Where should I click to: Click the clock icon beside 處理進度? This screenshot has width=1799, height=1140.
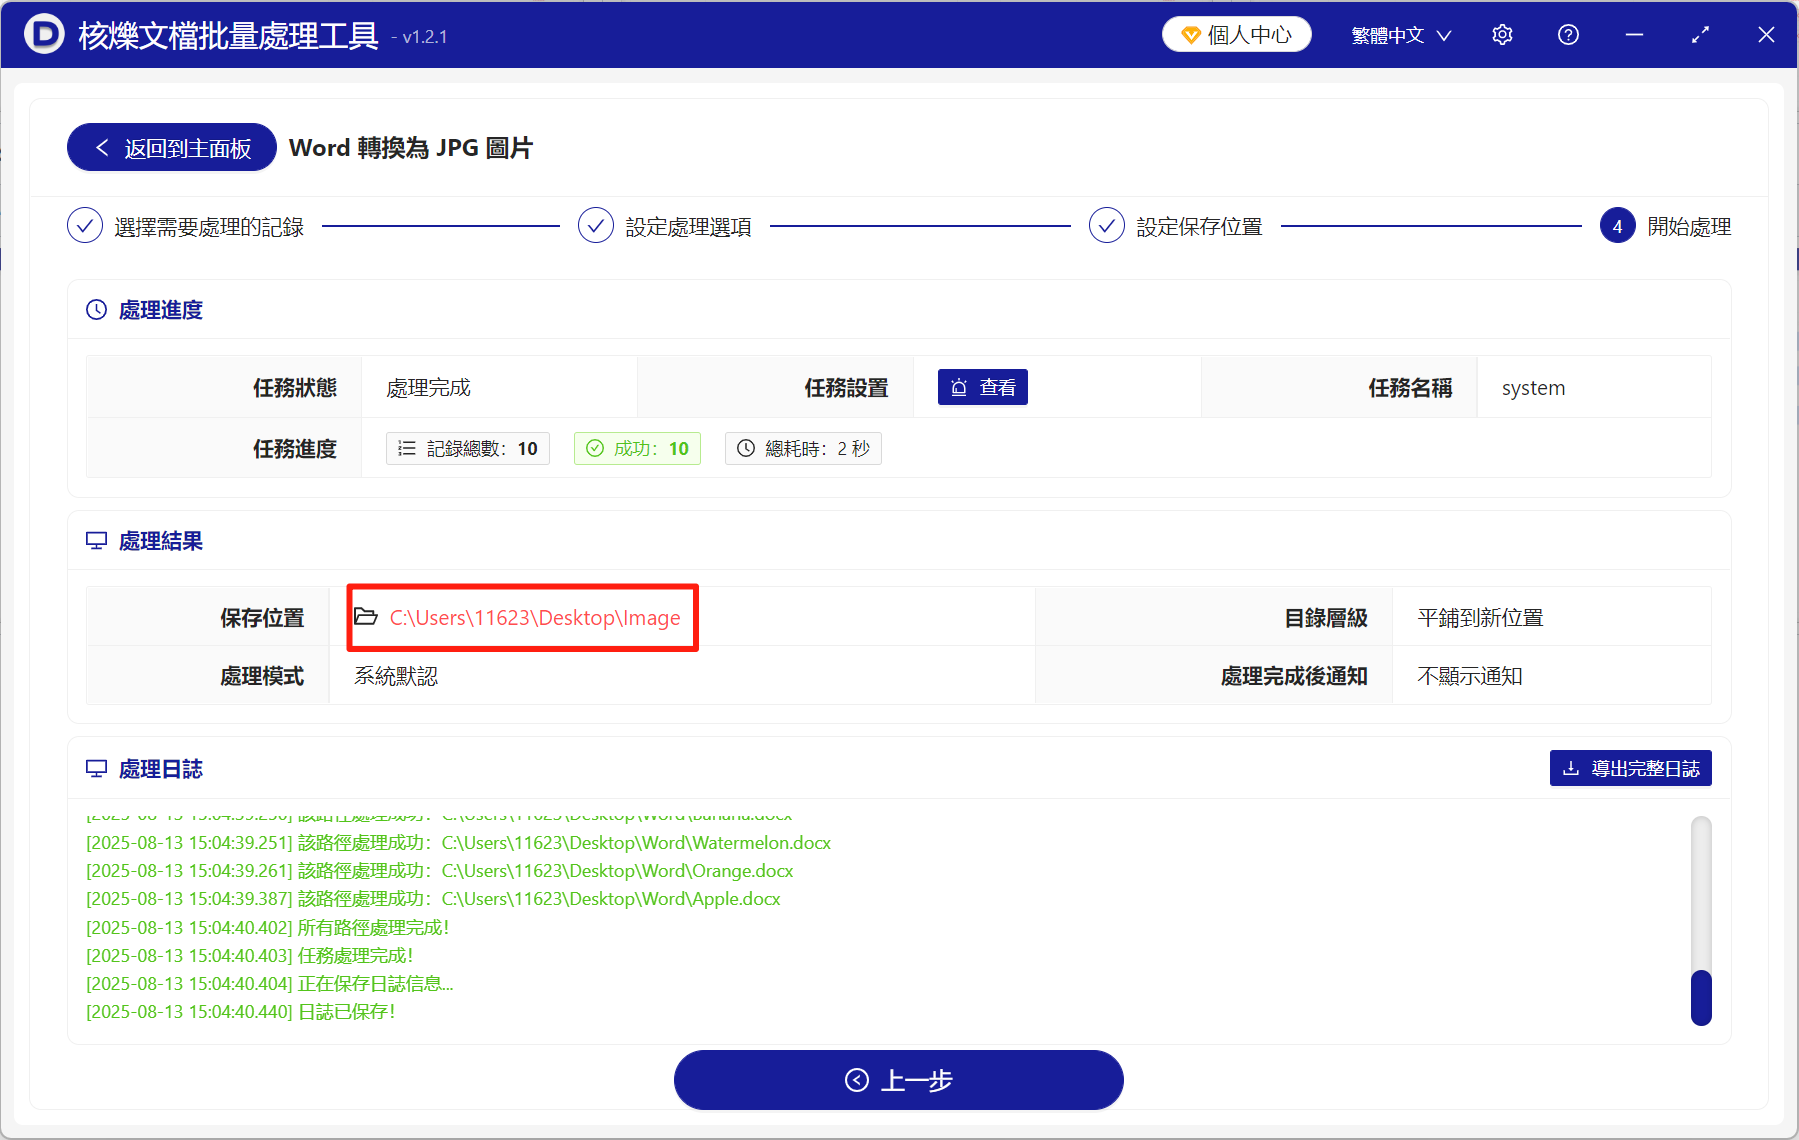pyautogui.click(x=96, y=310)
